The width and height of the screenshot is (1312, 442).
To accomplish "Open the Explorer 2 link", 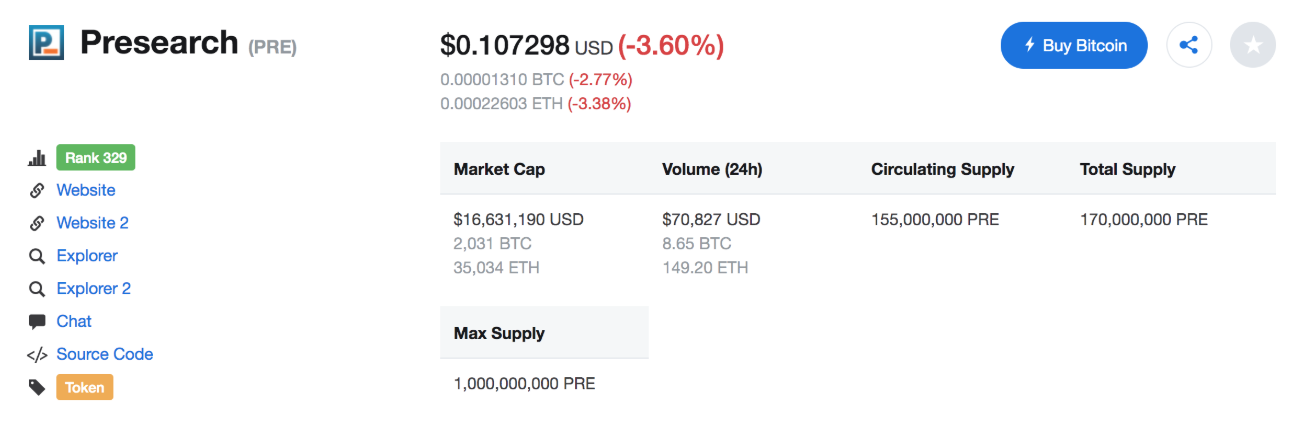I will [94, 289].
